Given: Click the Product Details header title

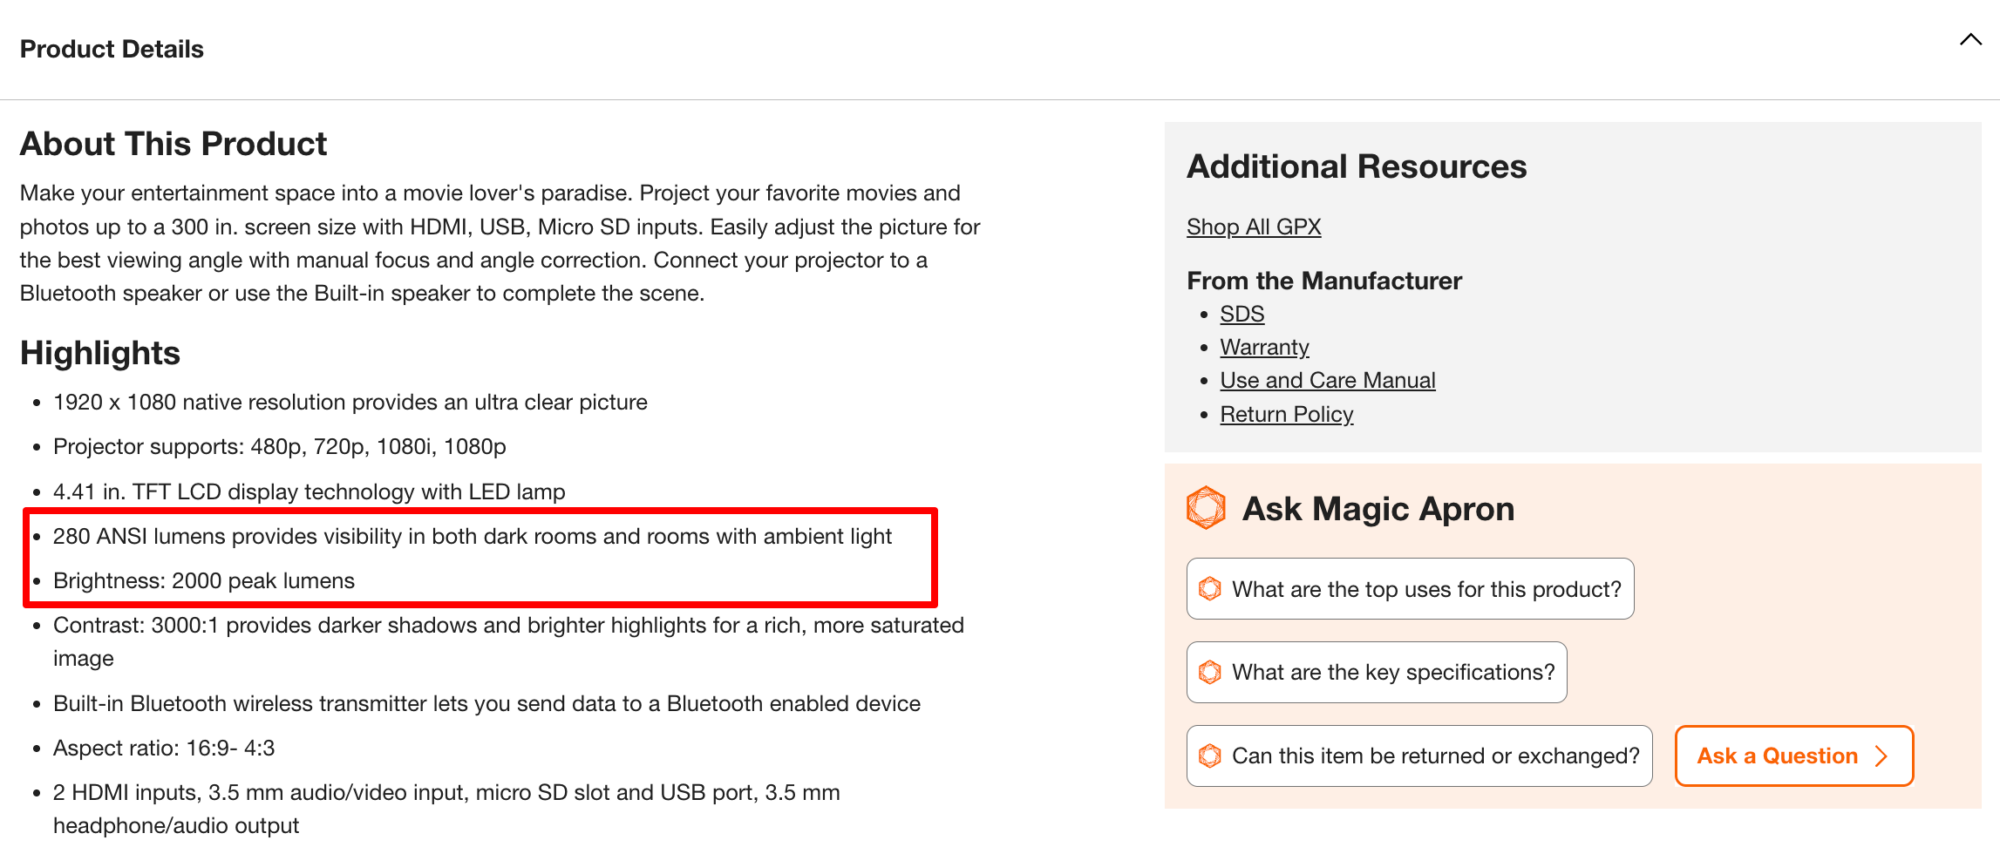Looking at the screenshot, I should tap(112, 49).
